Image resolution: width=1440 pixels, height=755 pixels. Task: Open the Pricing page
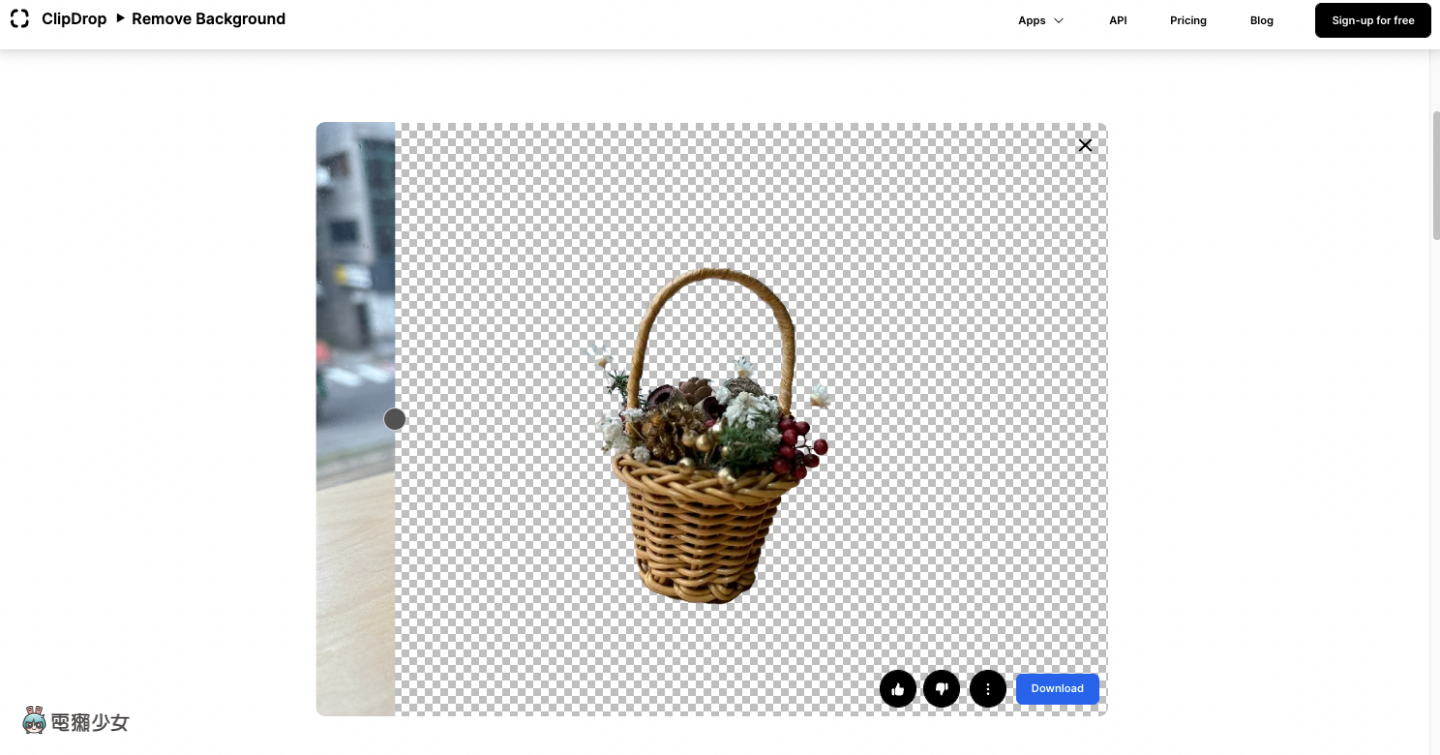[1188, 20]
